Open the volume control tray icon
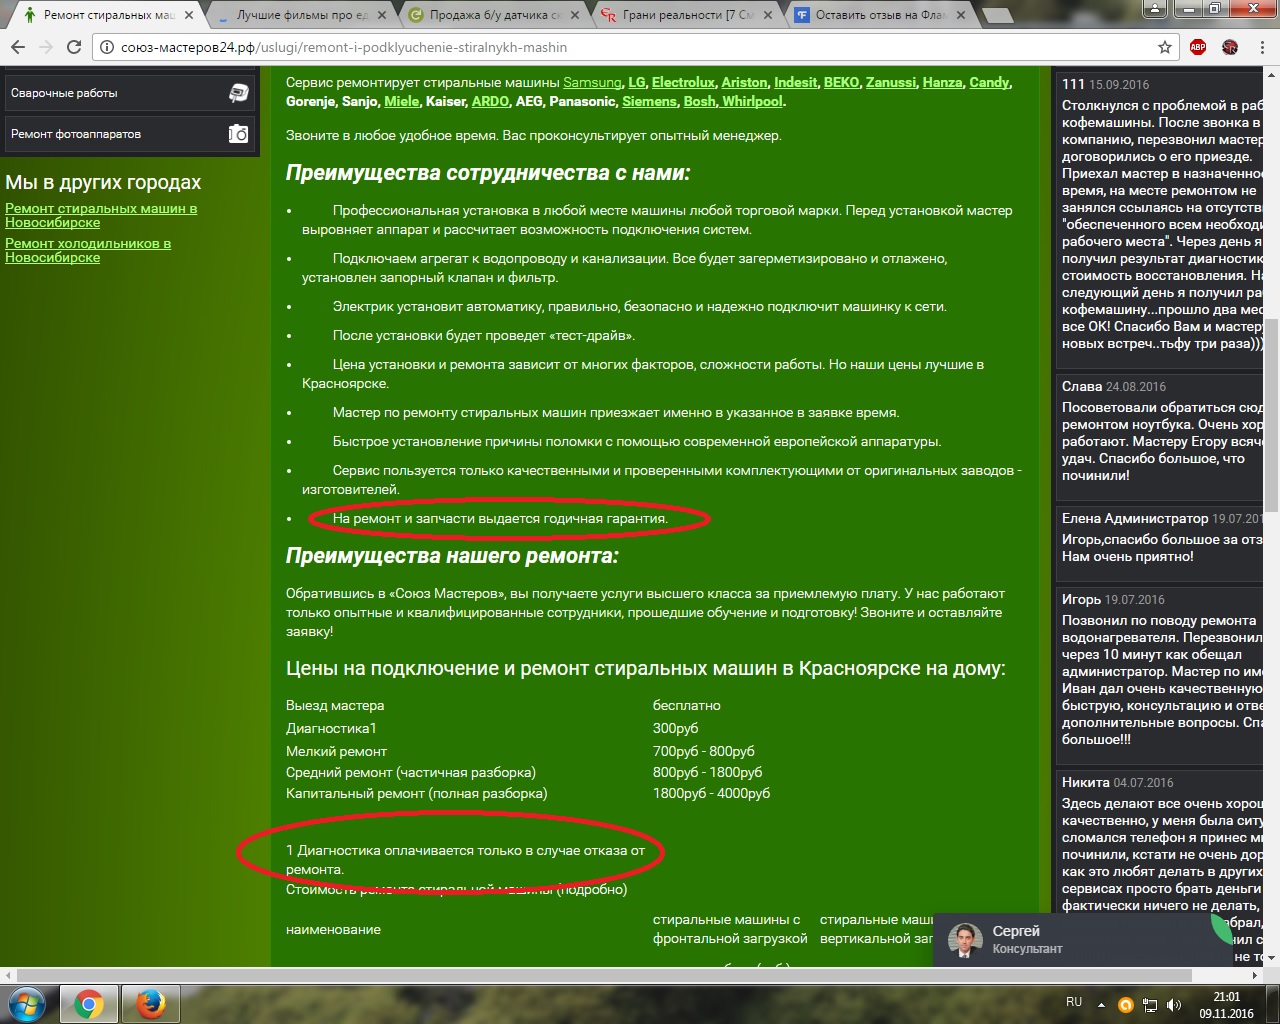 click(x=1174, y=1005)
